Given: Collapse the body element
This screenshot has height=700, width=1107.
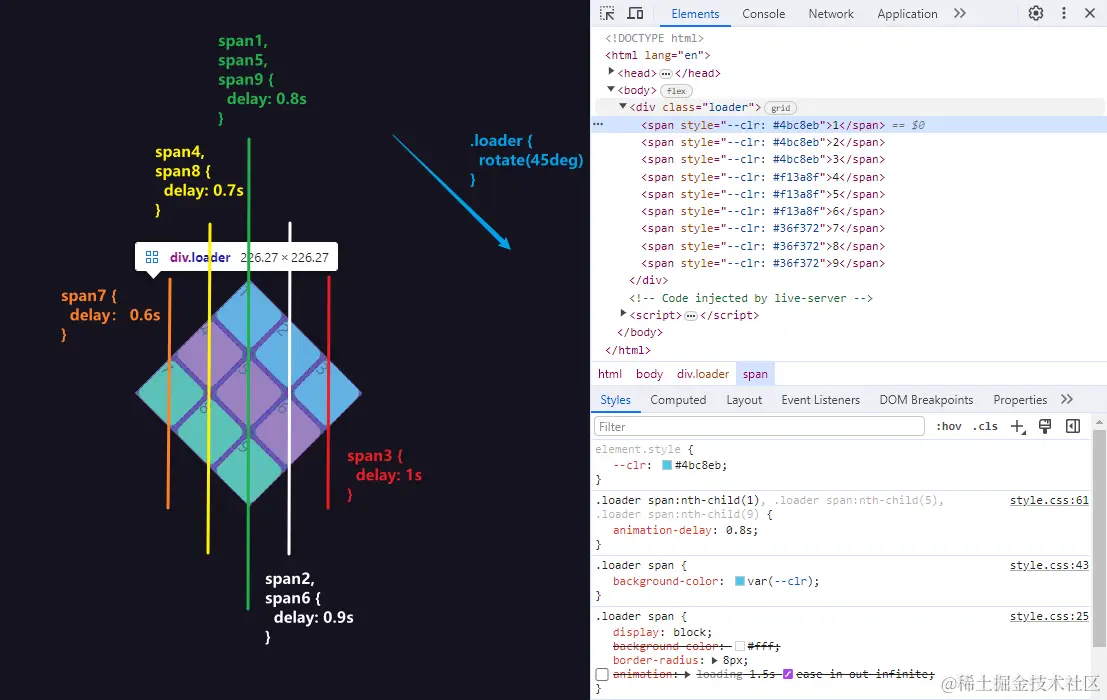Looking at the screenshot, I should pos(611,90).
